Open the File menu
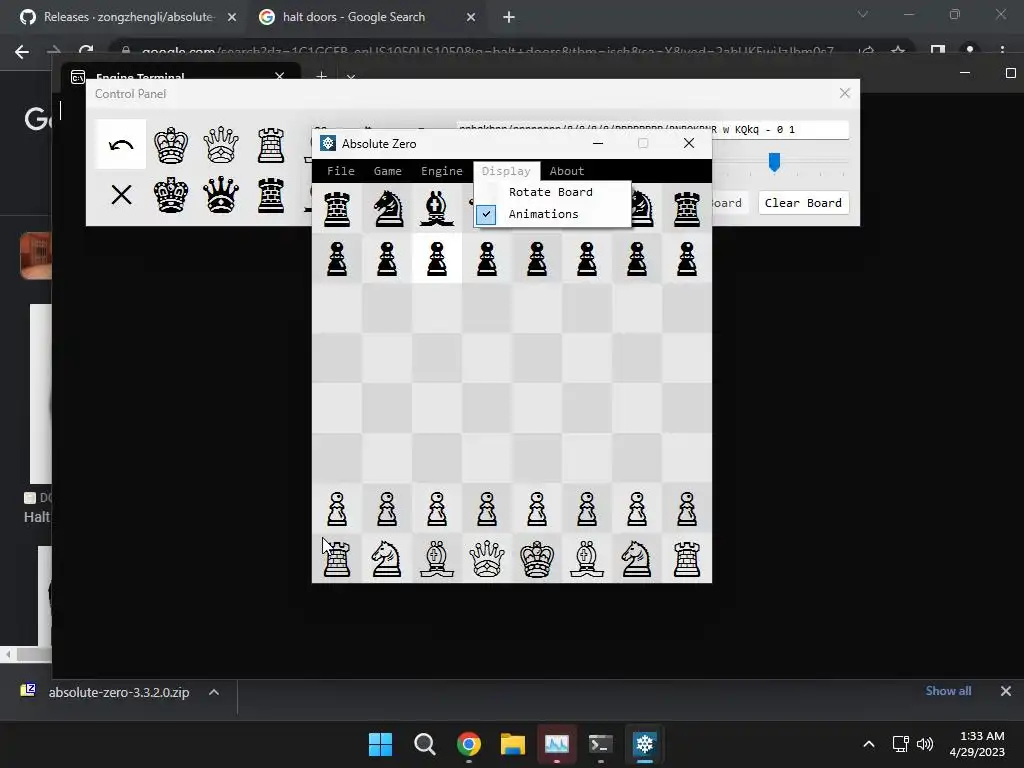 (340, 171)
